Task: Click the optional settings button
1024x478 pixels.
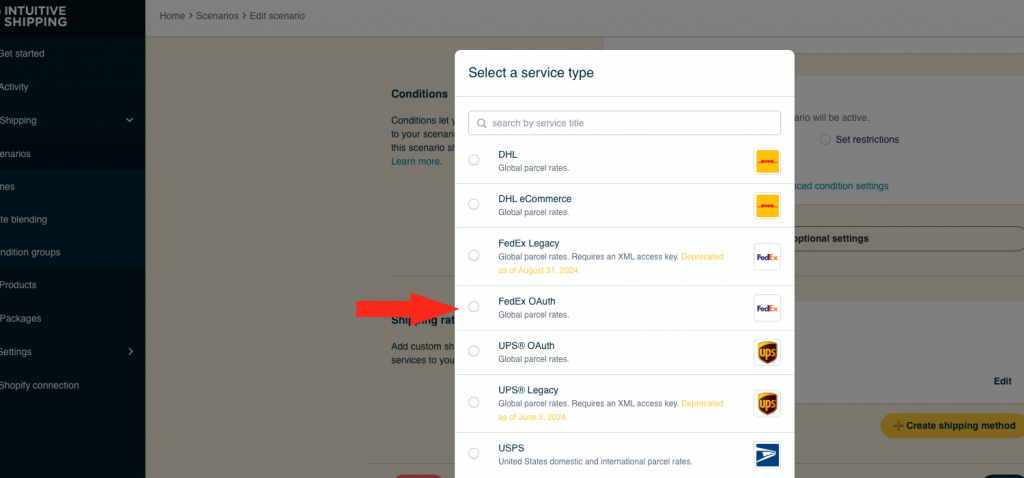Action: (909, 239)
